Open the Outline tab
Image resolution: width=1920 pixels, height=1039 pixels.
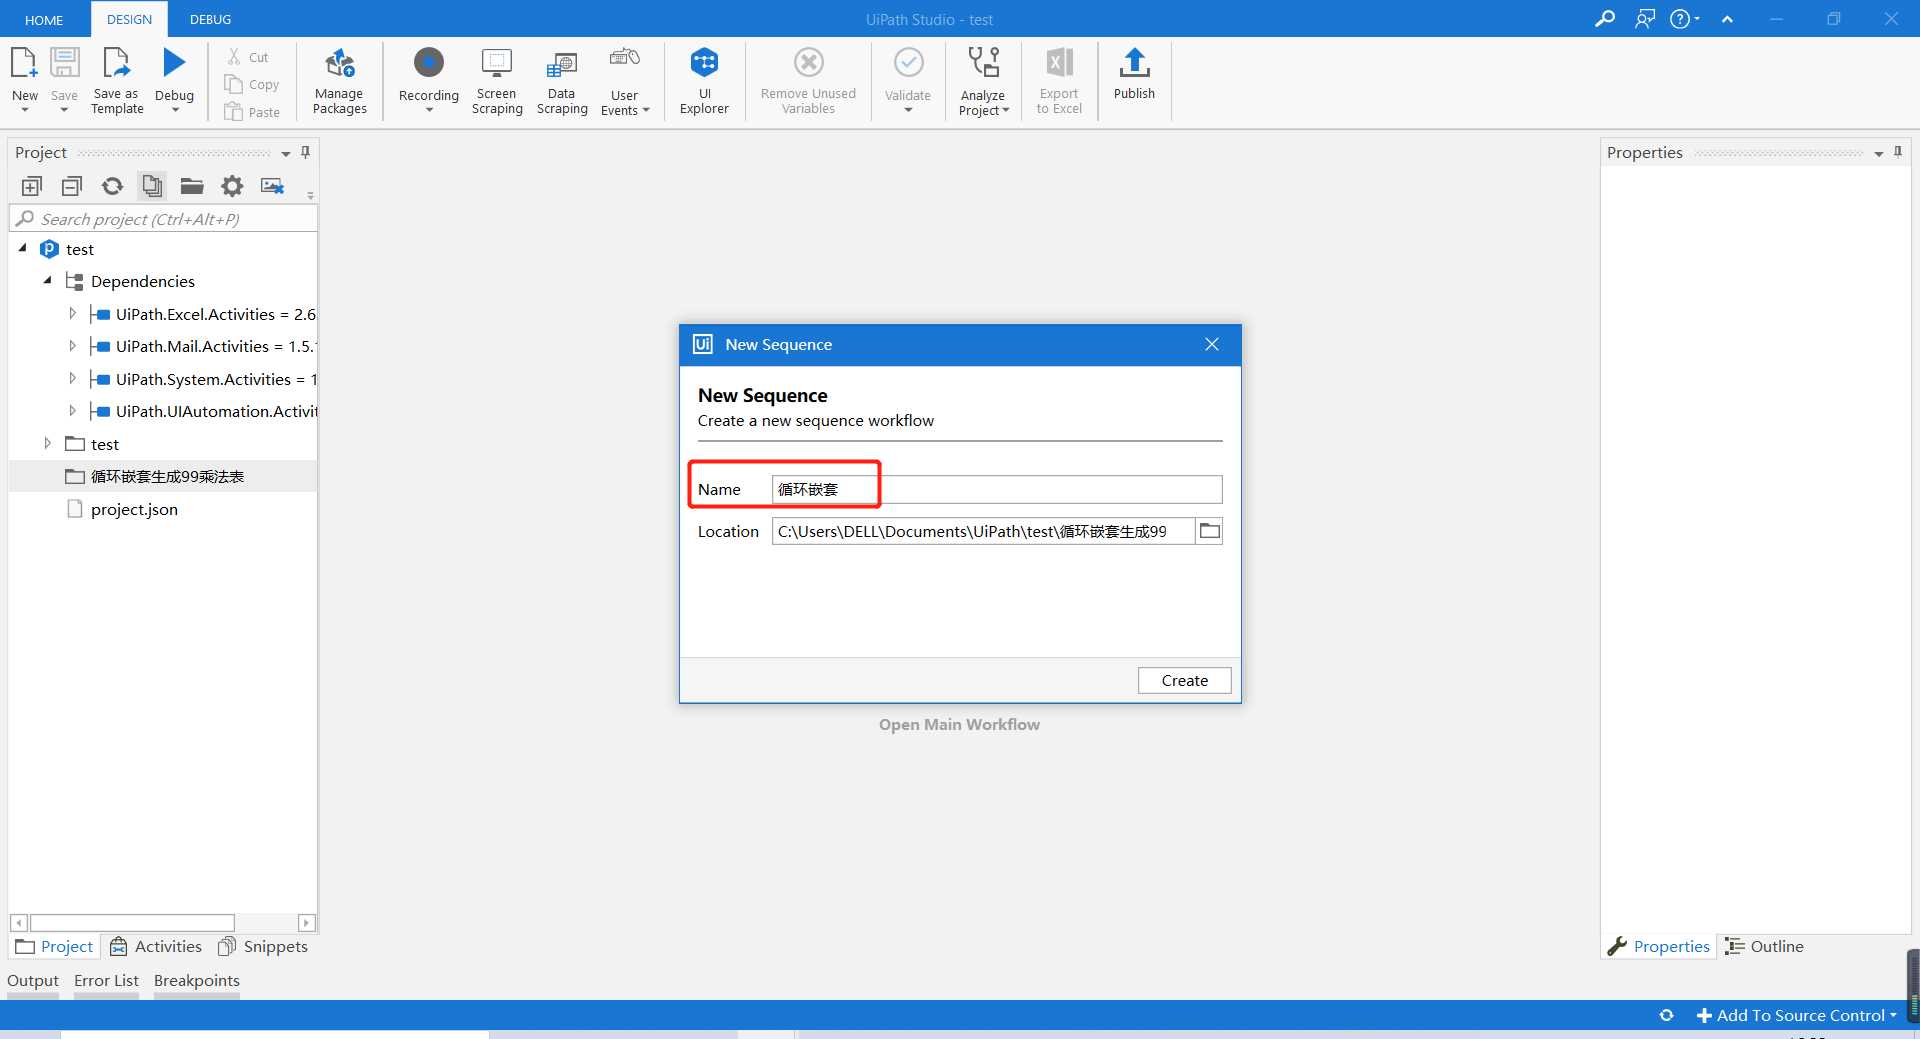1765,946
